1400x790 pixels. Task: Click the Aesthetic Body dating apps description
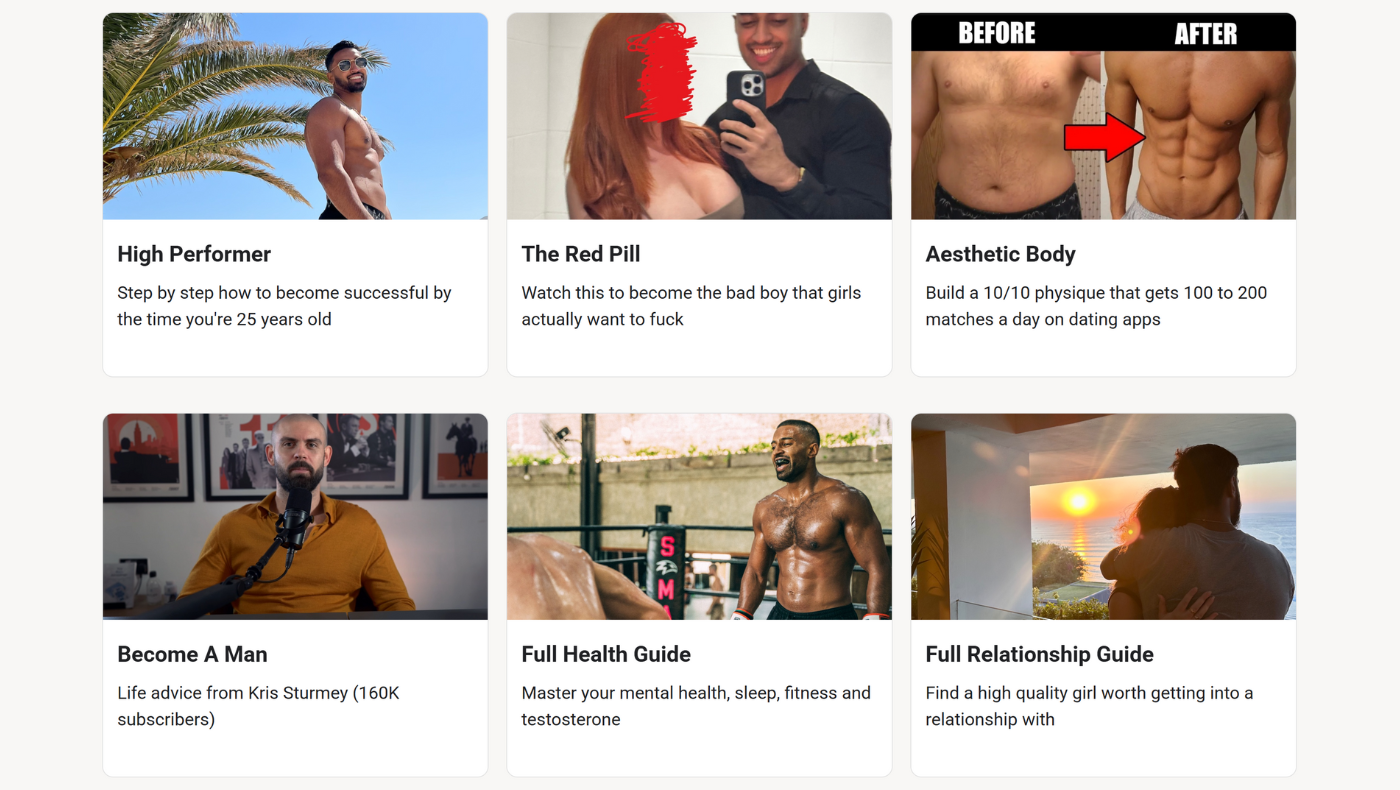(1096, 306)
